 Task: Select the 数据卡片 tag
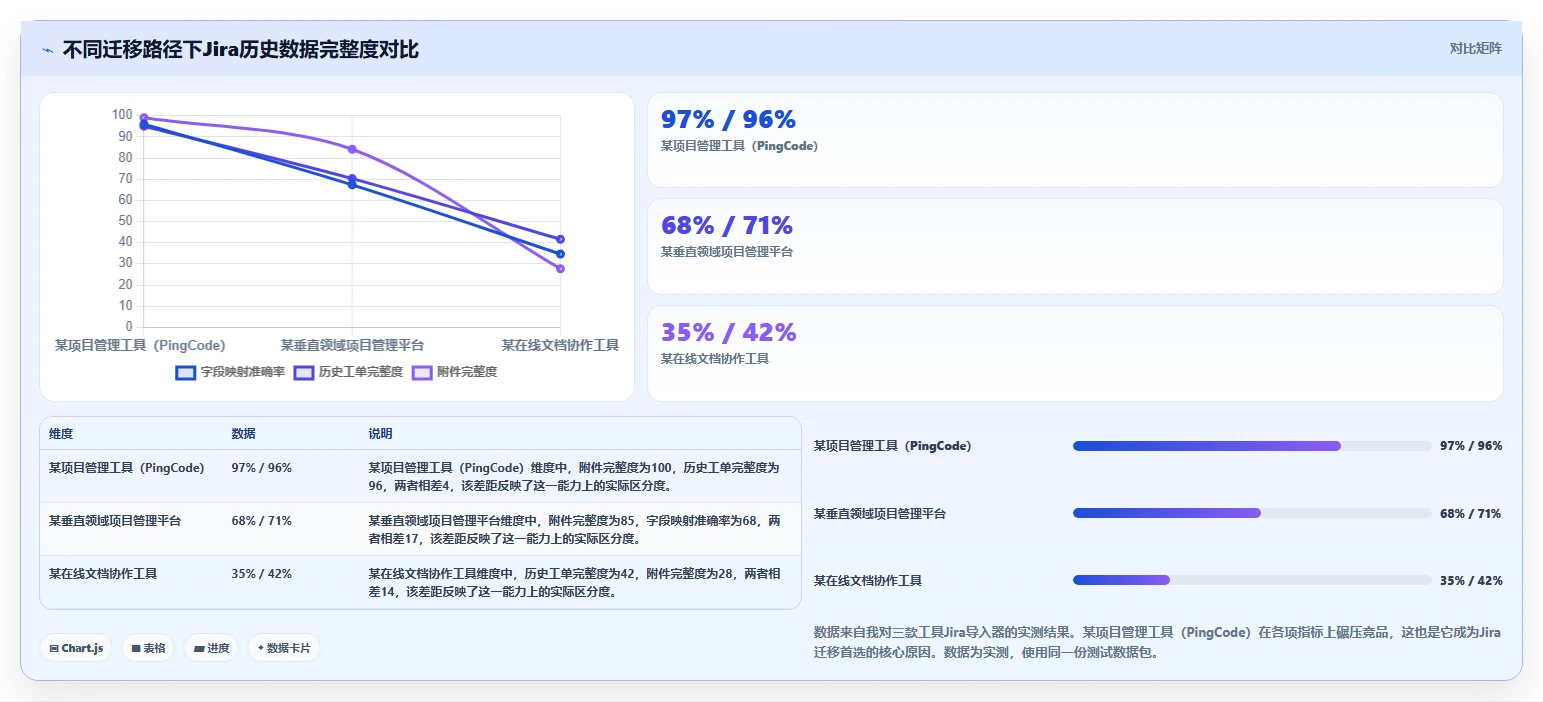click(284, 648)
